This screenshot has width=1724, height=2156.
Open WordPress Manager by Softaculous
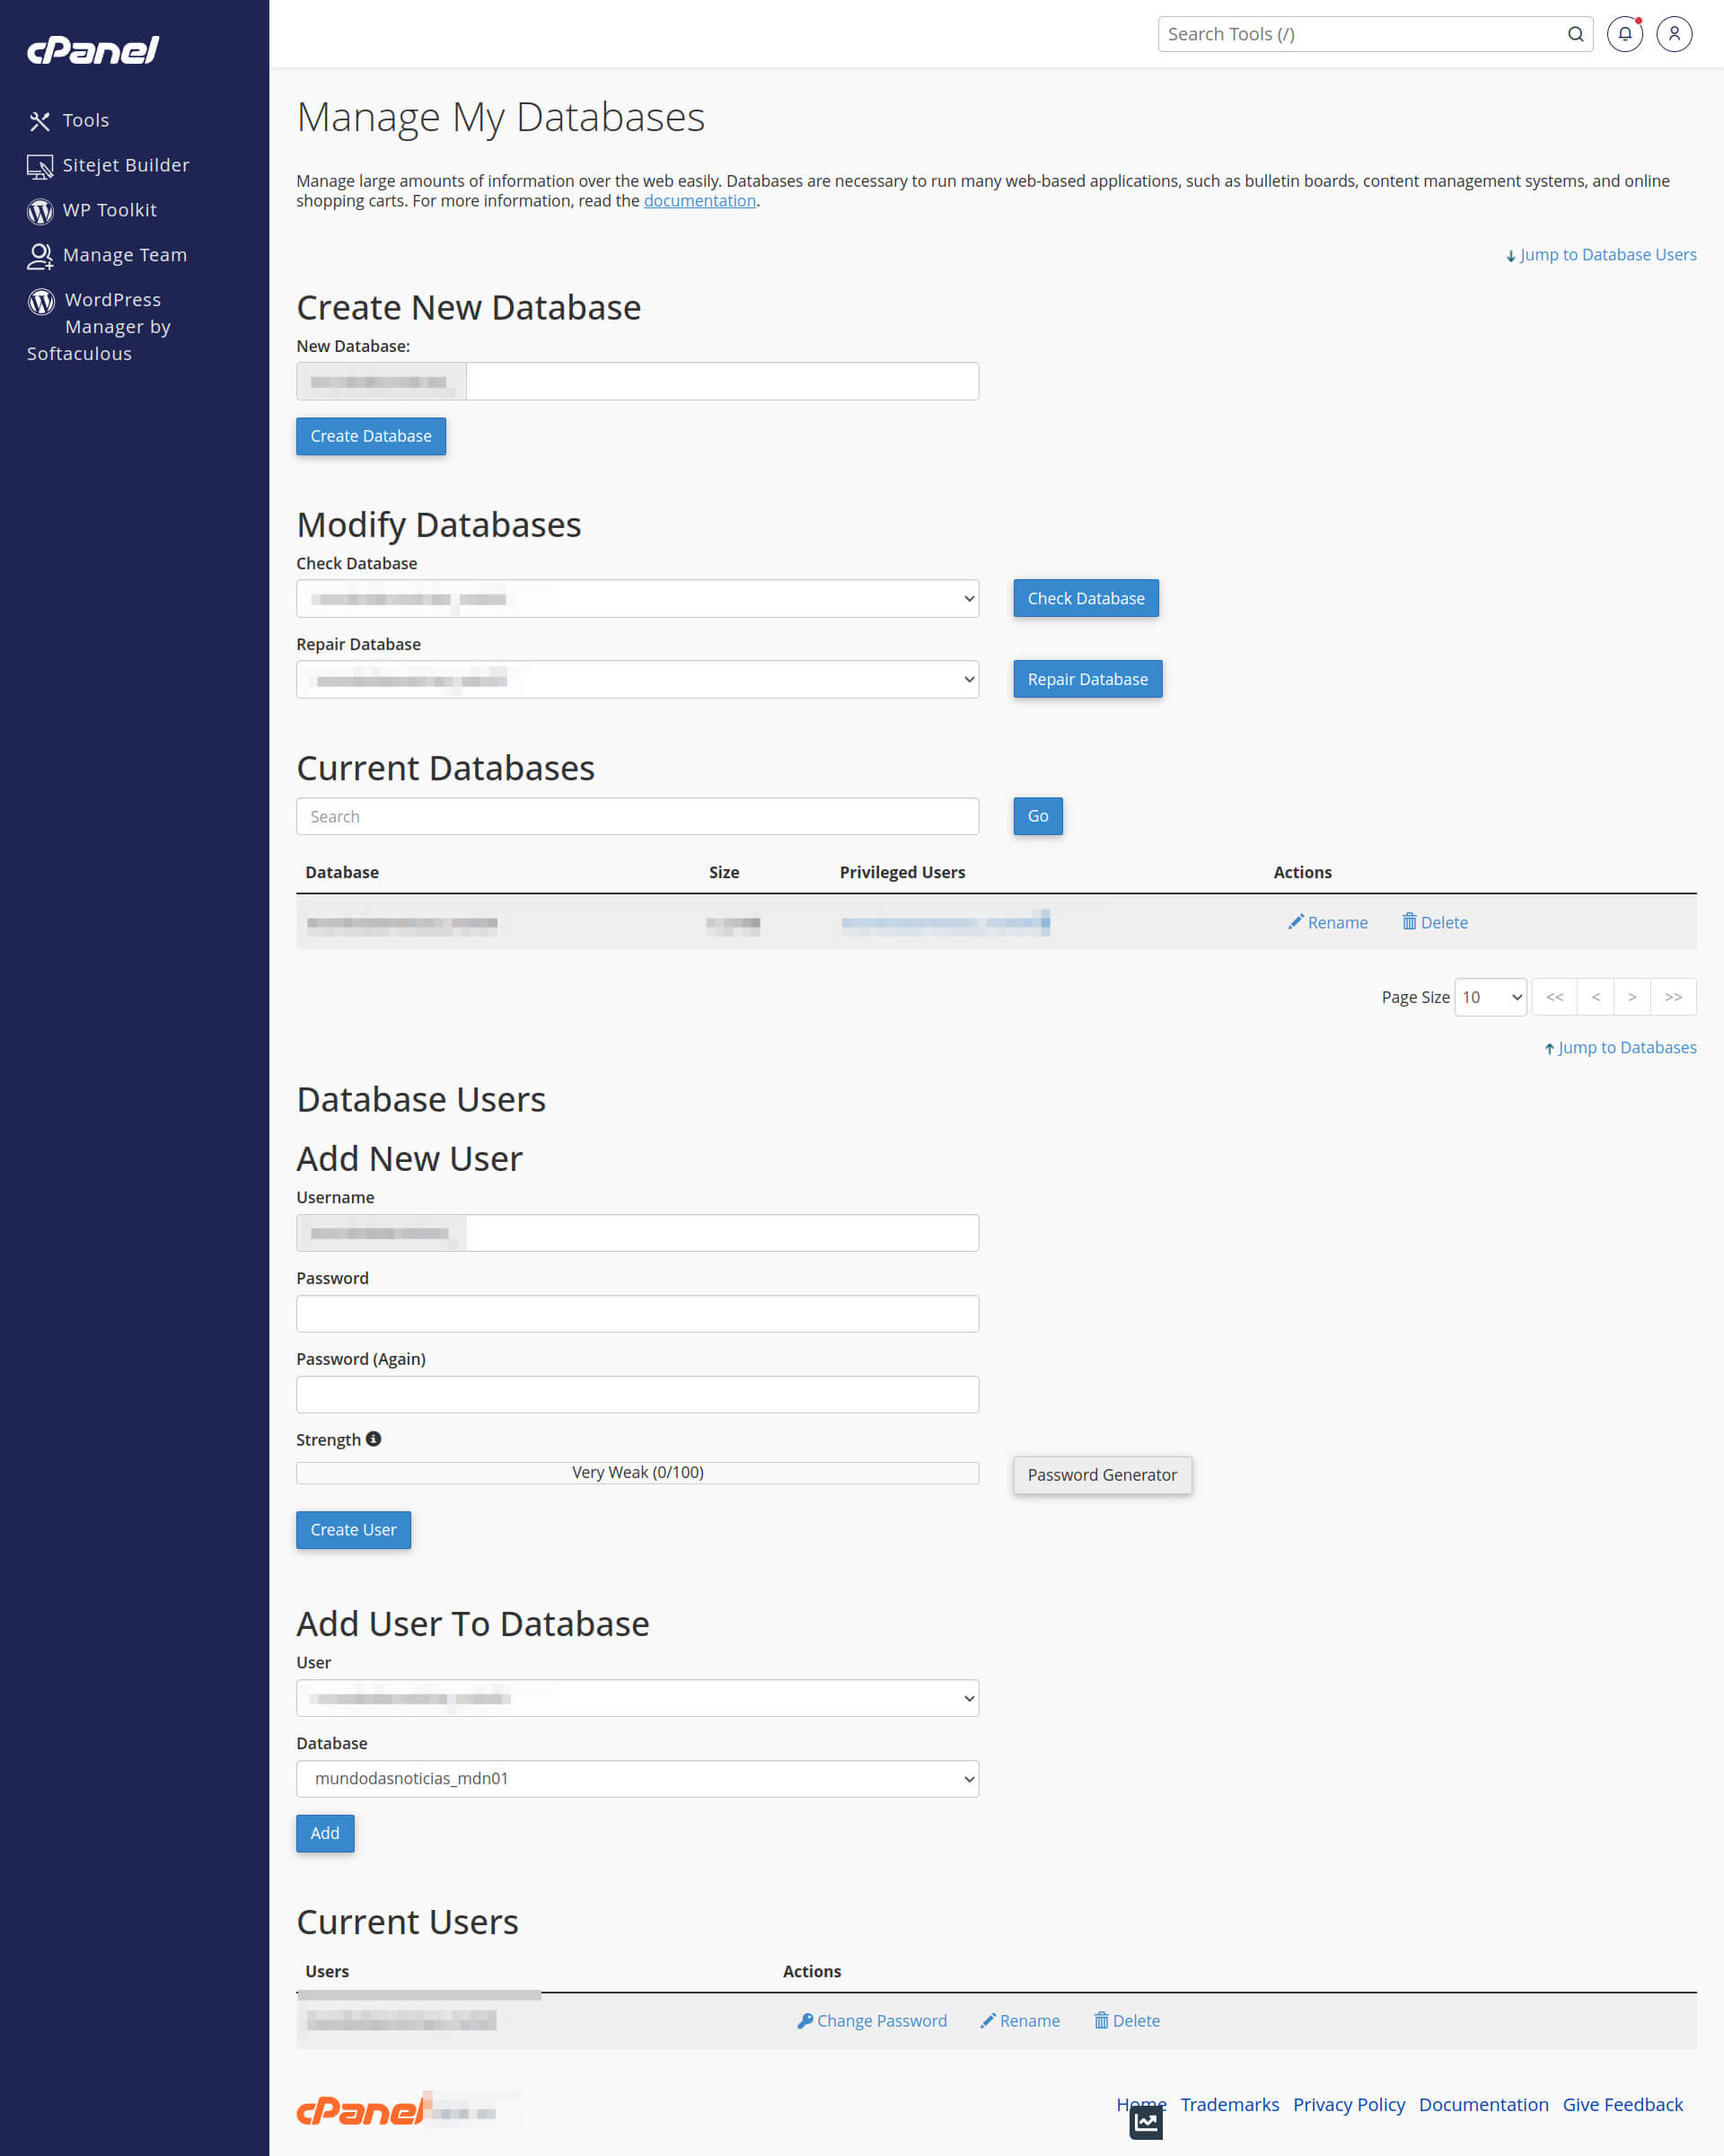[x=41, y=300]
